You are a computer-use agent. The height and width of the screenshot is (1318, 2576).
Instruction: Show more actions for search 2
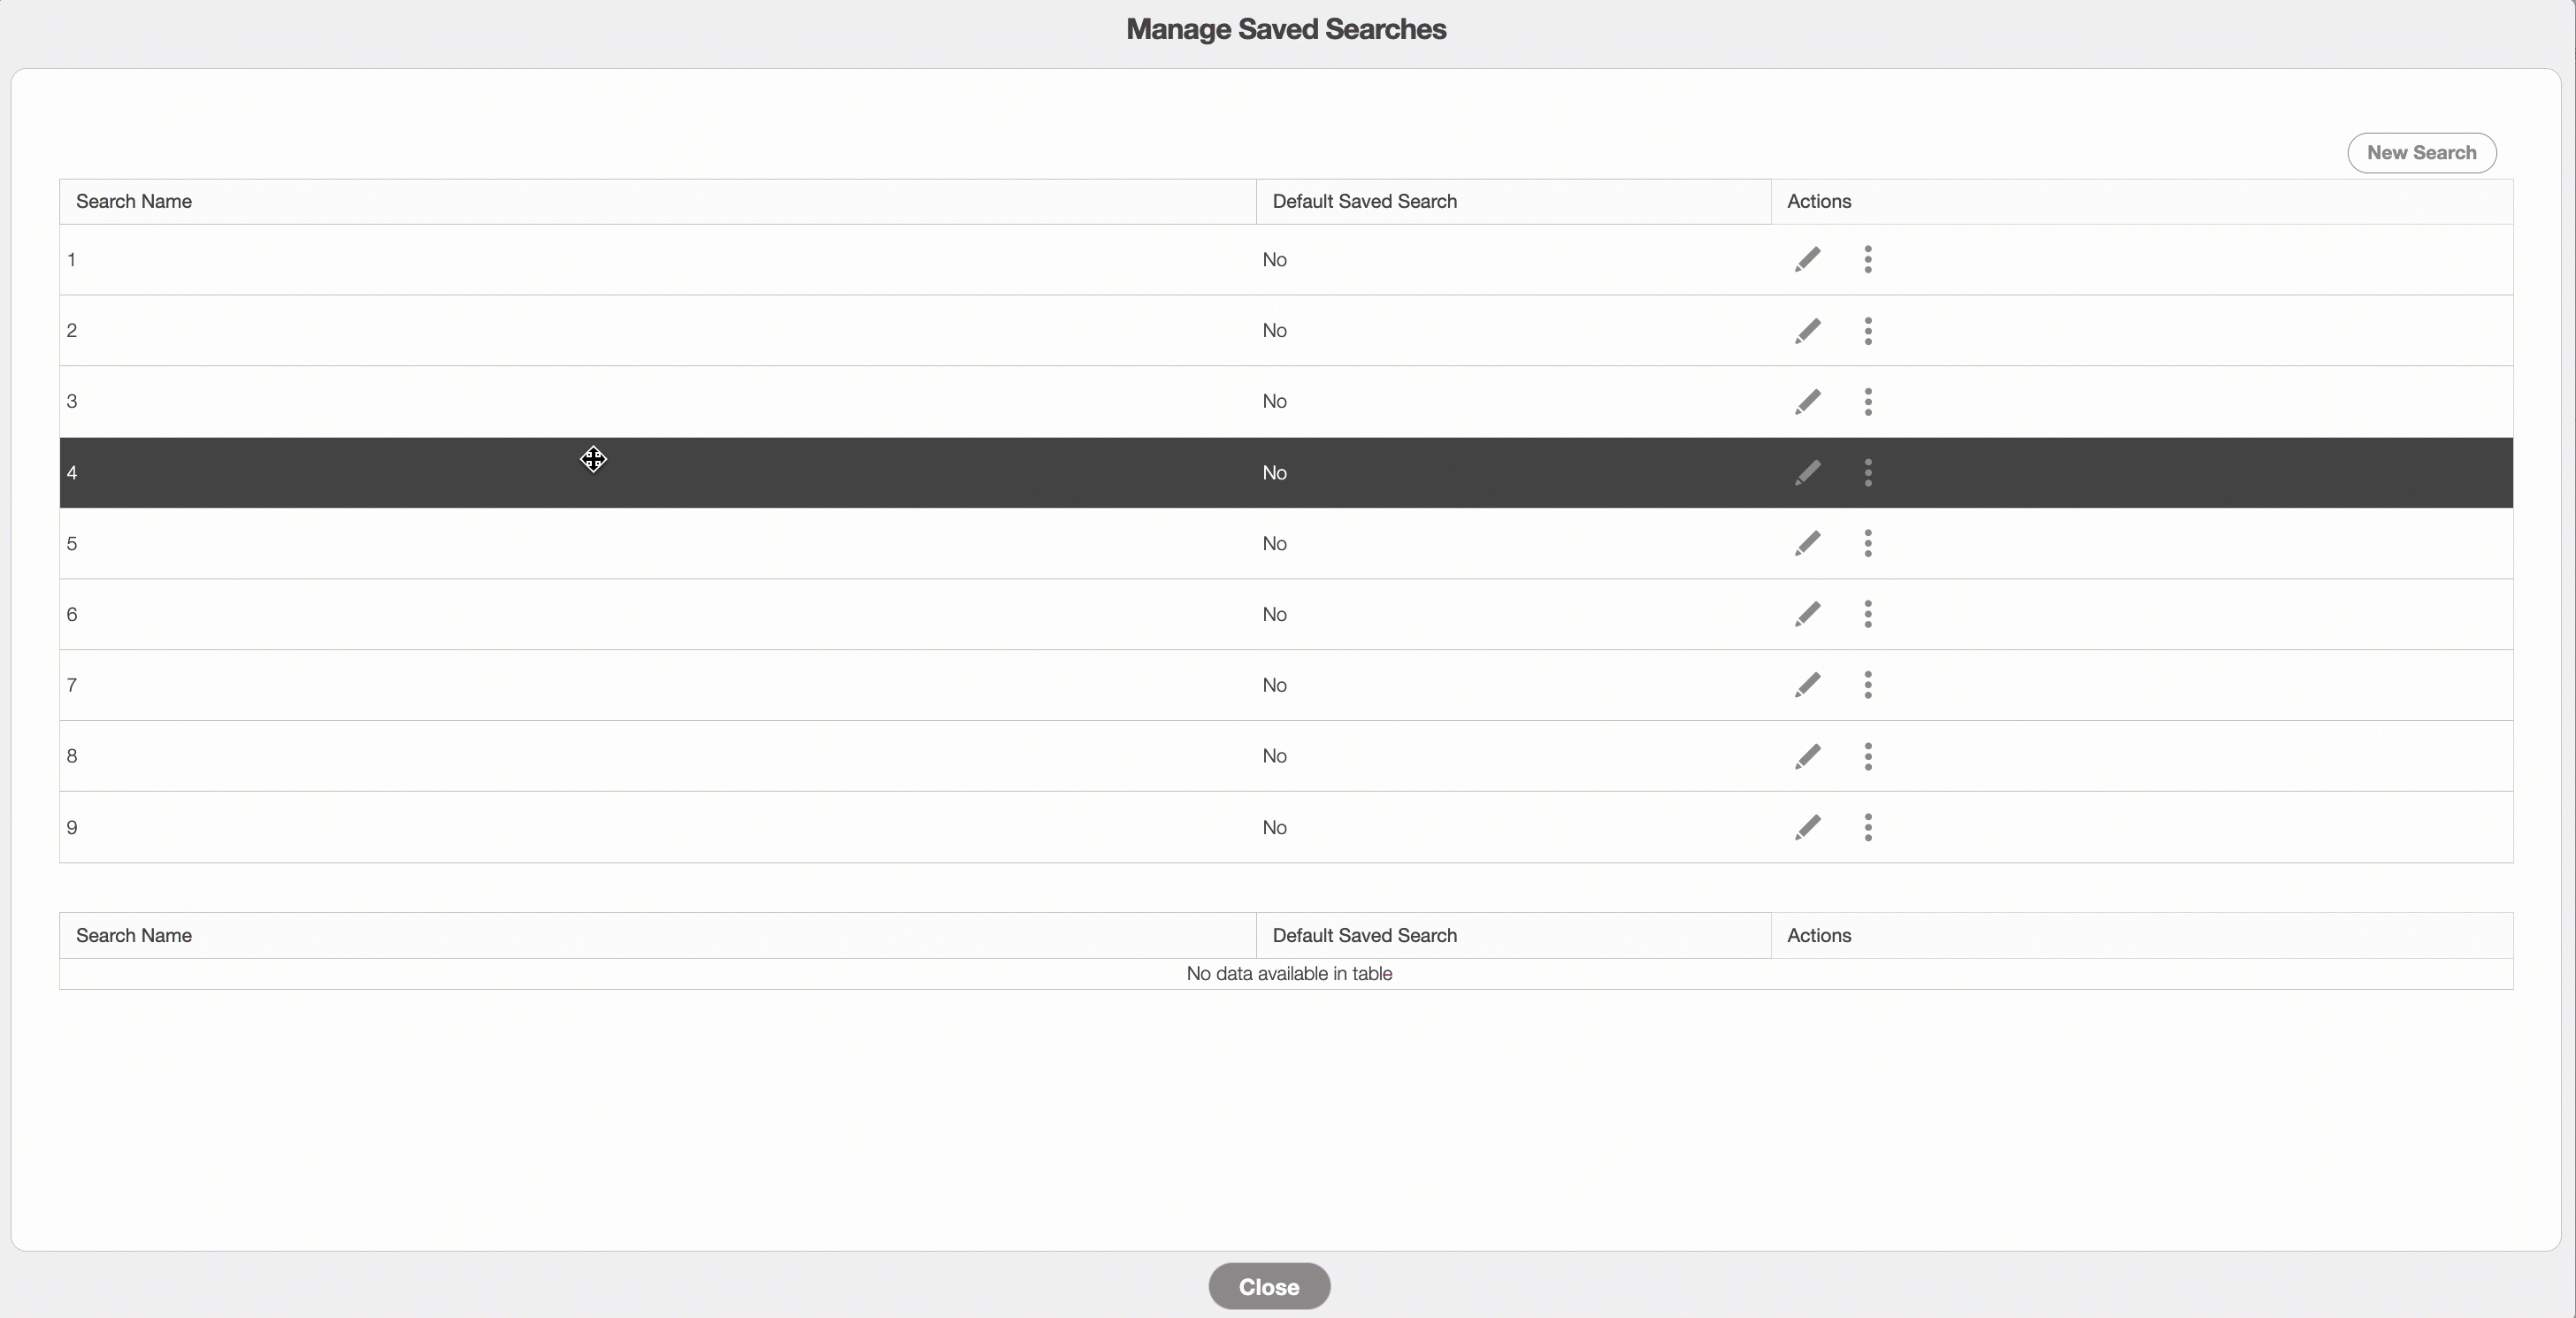(x=1867, y=331)
